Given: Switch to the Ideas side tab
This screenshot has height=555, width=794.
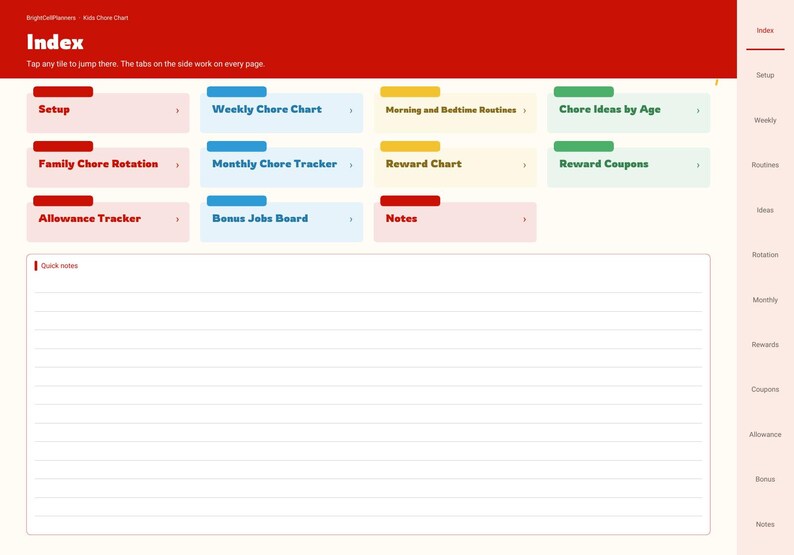Looking at the screenshot, I should pyautogui.click(x=765, y=210).
